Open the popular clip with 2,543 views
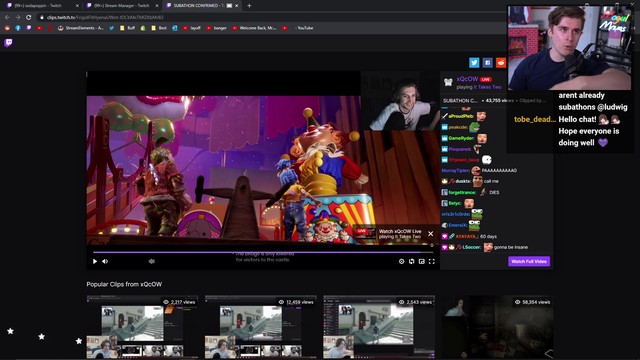The width and height of the screenshot is (640, 360). (379, 327)
